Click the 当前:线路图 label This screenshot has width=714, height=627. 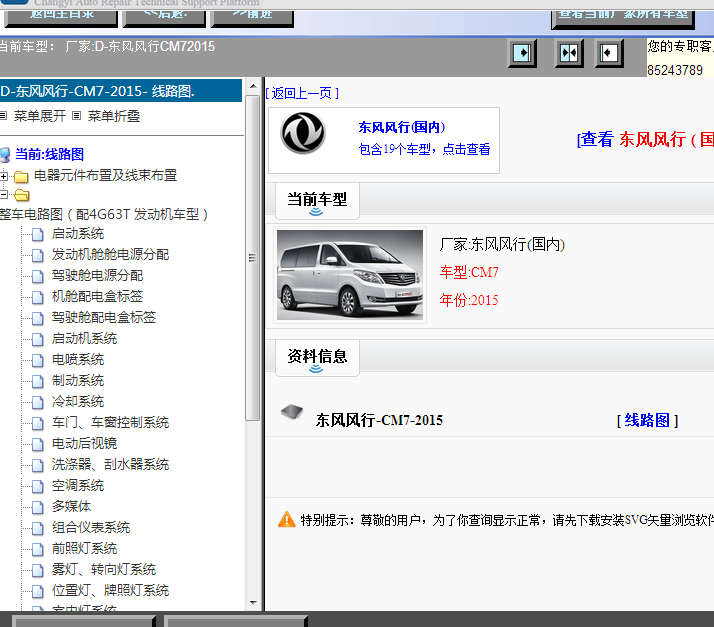50,154
